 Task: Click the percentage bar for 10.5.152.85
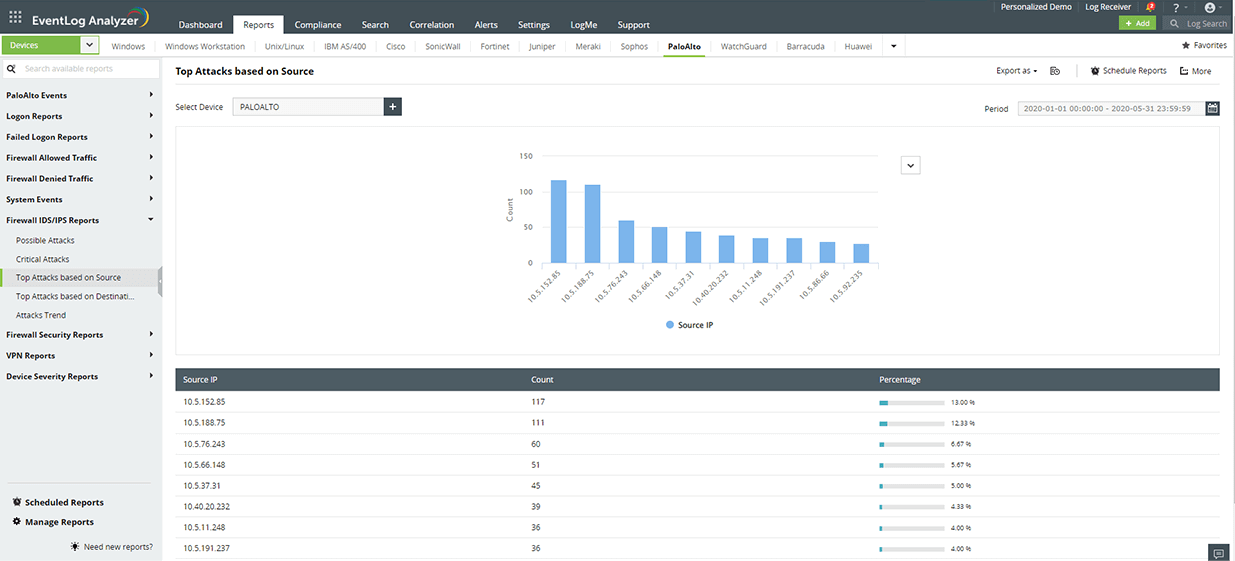coord(912,402)
